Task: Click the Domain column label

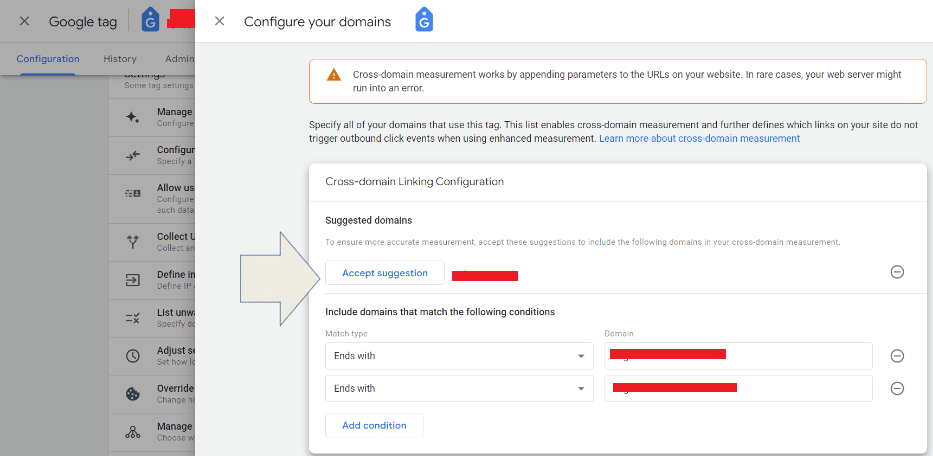Action: pyautogui.click(x=618, y=333)
